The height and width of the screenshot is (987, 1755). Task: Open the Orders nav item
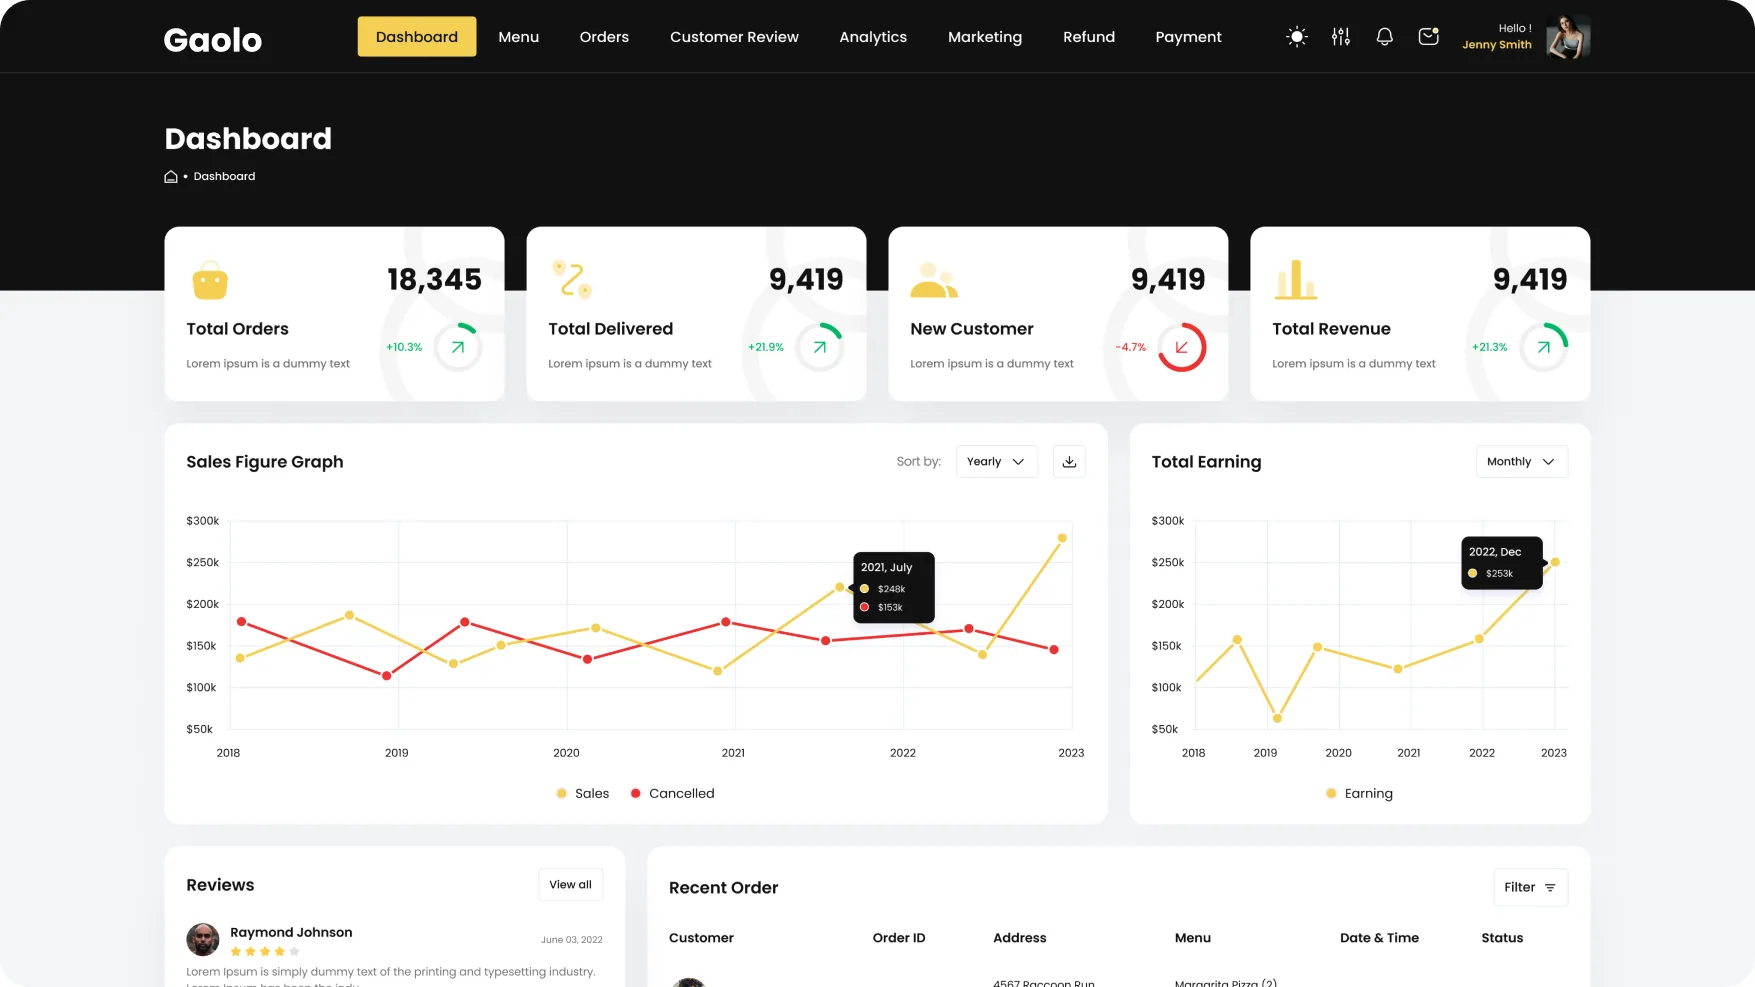coord(604,37)
